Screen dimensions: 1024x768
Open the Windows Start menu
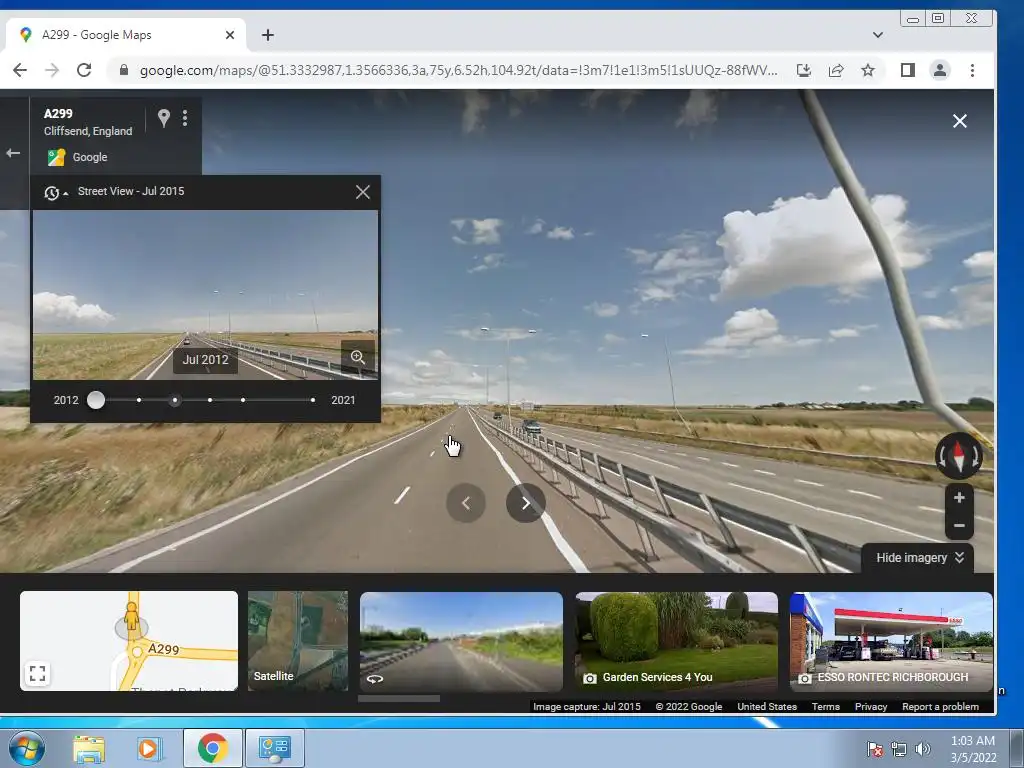pos(26,748)
